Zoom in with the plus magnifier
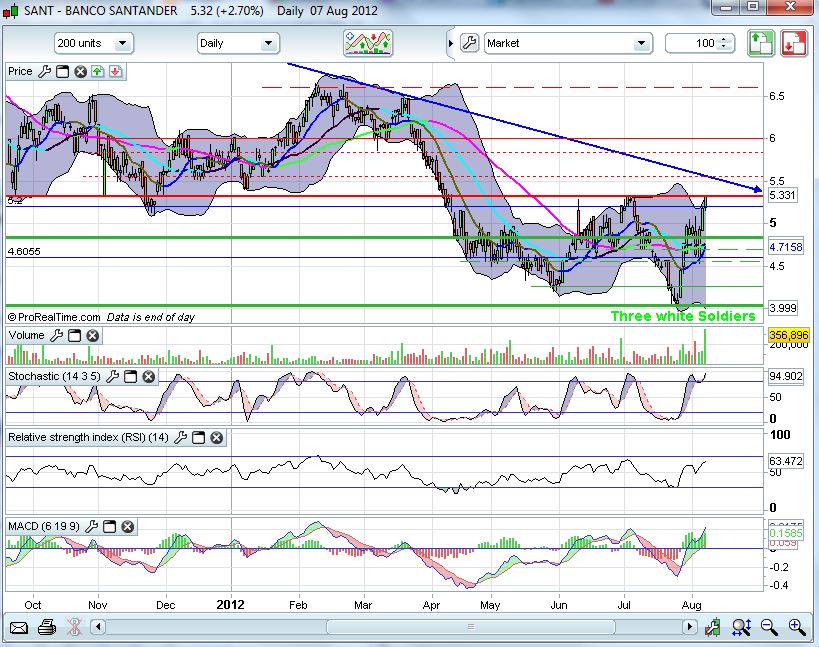Image resolution: width=819 pixels, height=647 pixels. (797, 627)
